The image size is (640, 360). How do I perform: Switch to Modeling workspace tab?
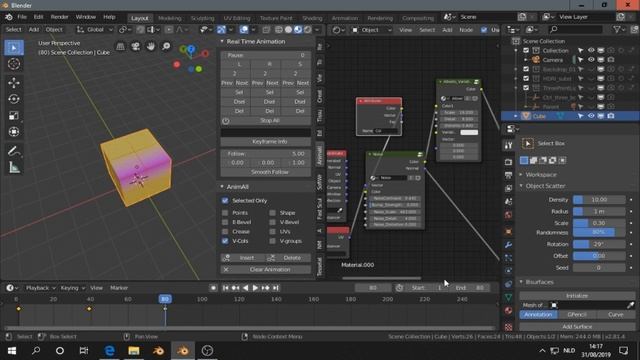point(170,18)
